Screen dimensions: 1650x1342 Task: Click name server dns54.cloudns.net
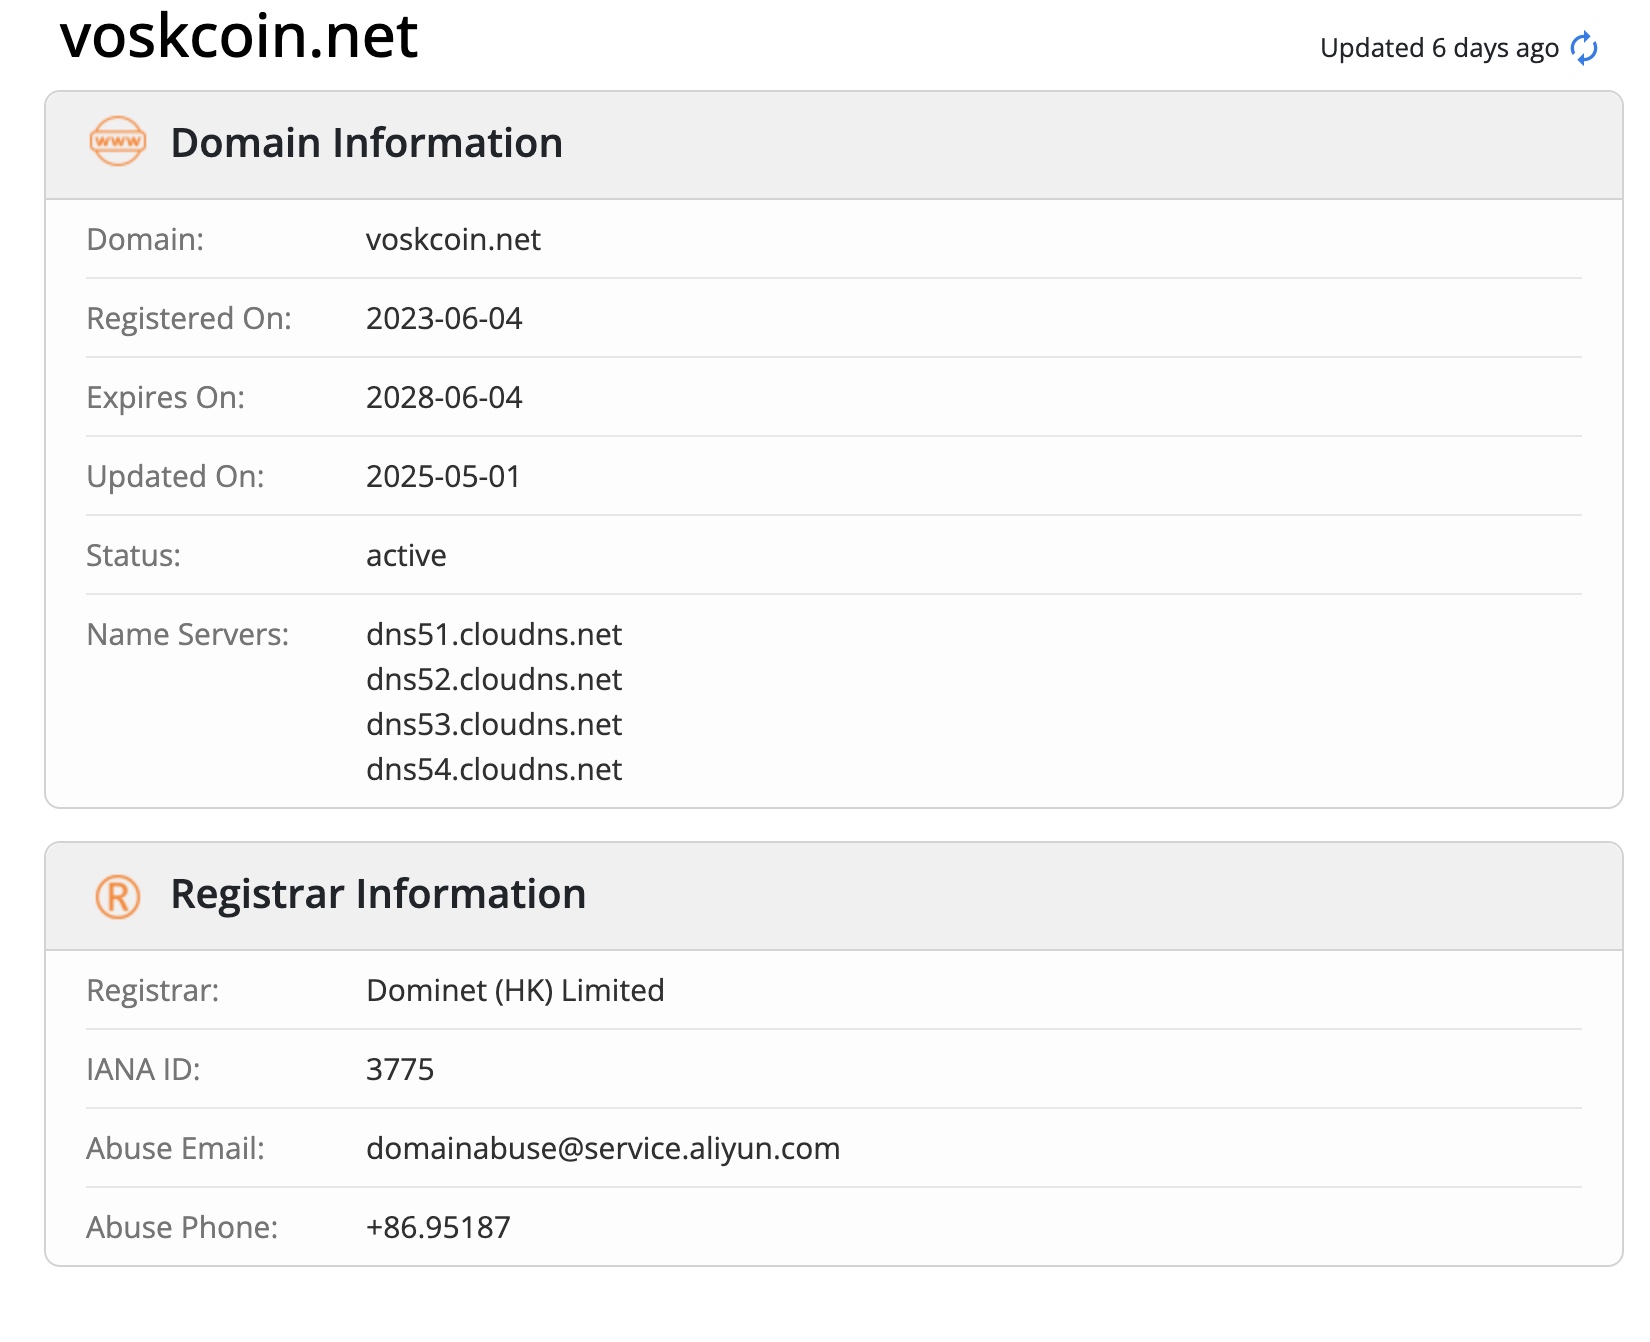[x=494, y=770]
